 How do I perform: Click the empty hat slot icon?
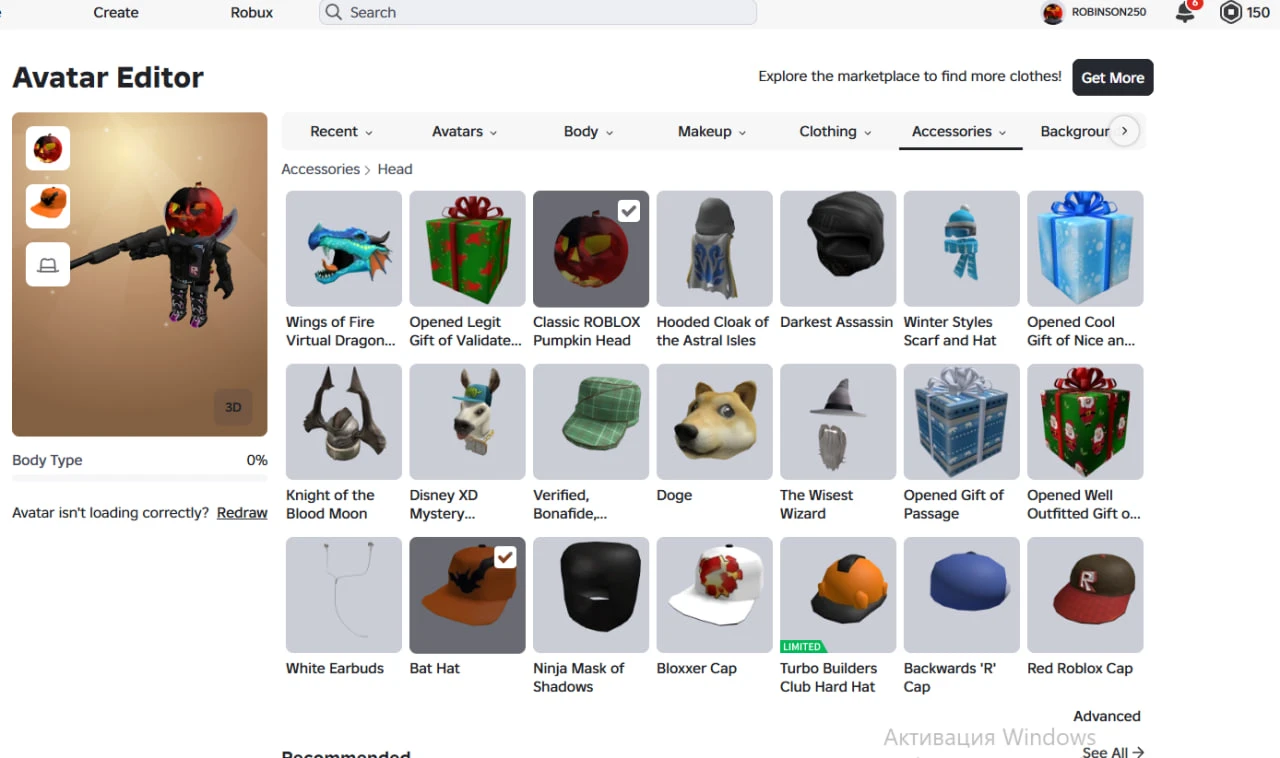click(48, 264)
